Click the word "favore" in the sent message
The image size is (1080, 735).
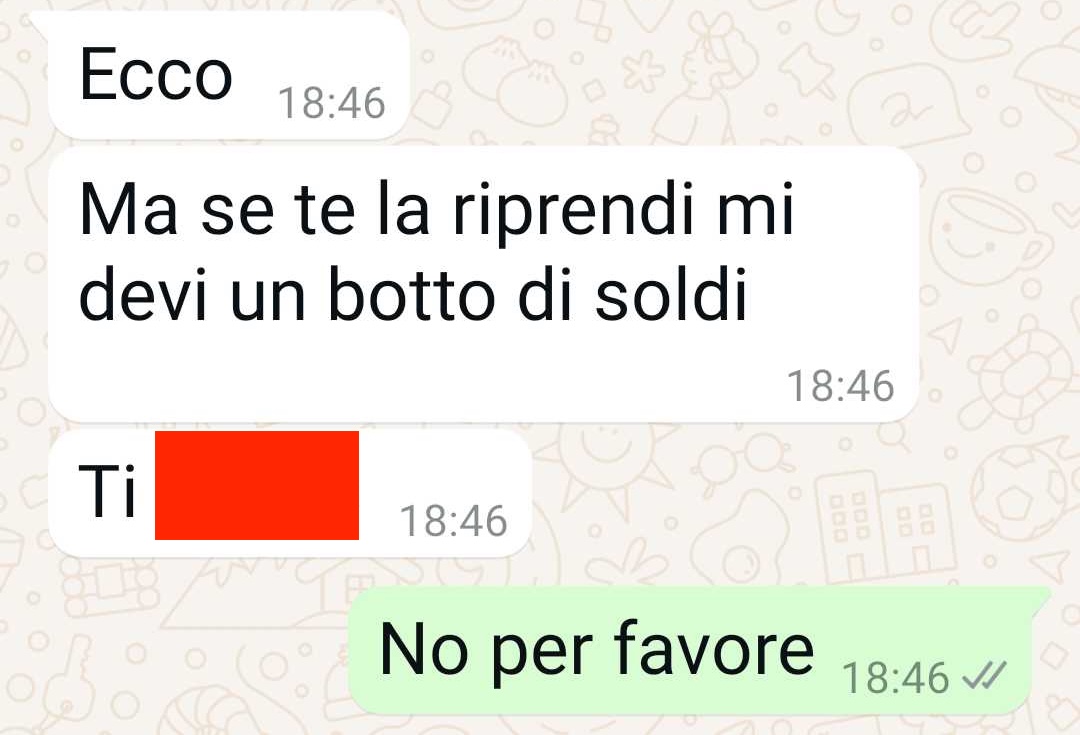coord(714,648)
